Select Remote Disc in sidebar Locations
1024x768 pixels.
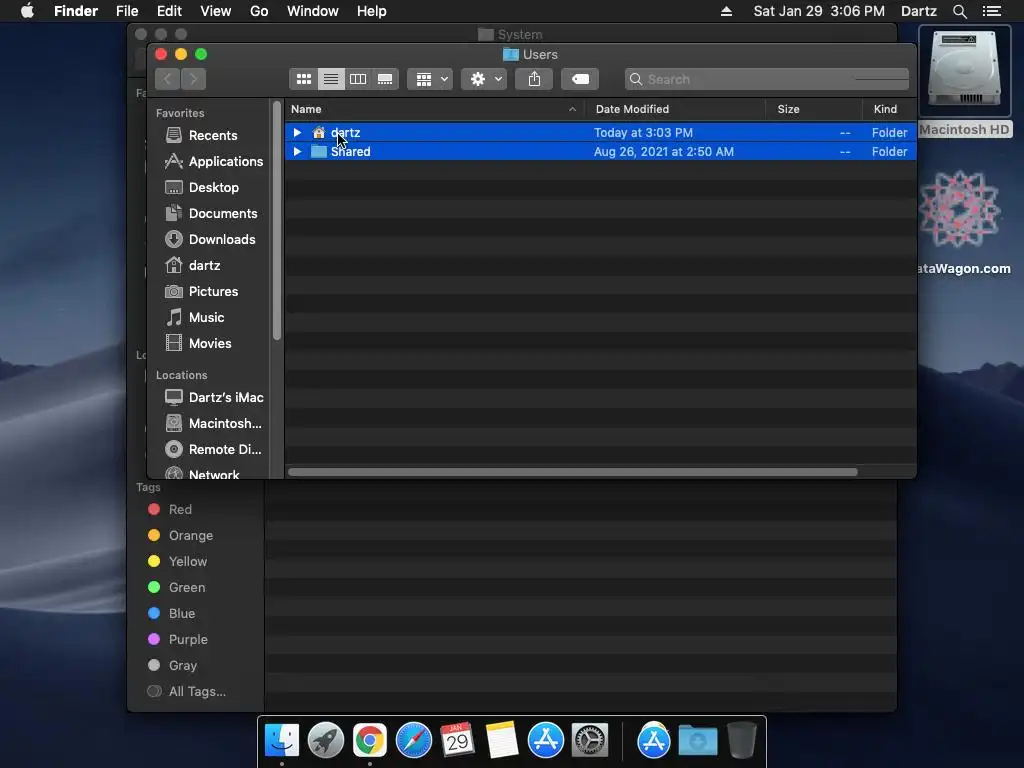click(x=212, y=449)
